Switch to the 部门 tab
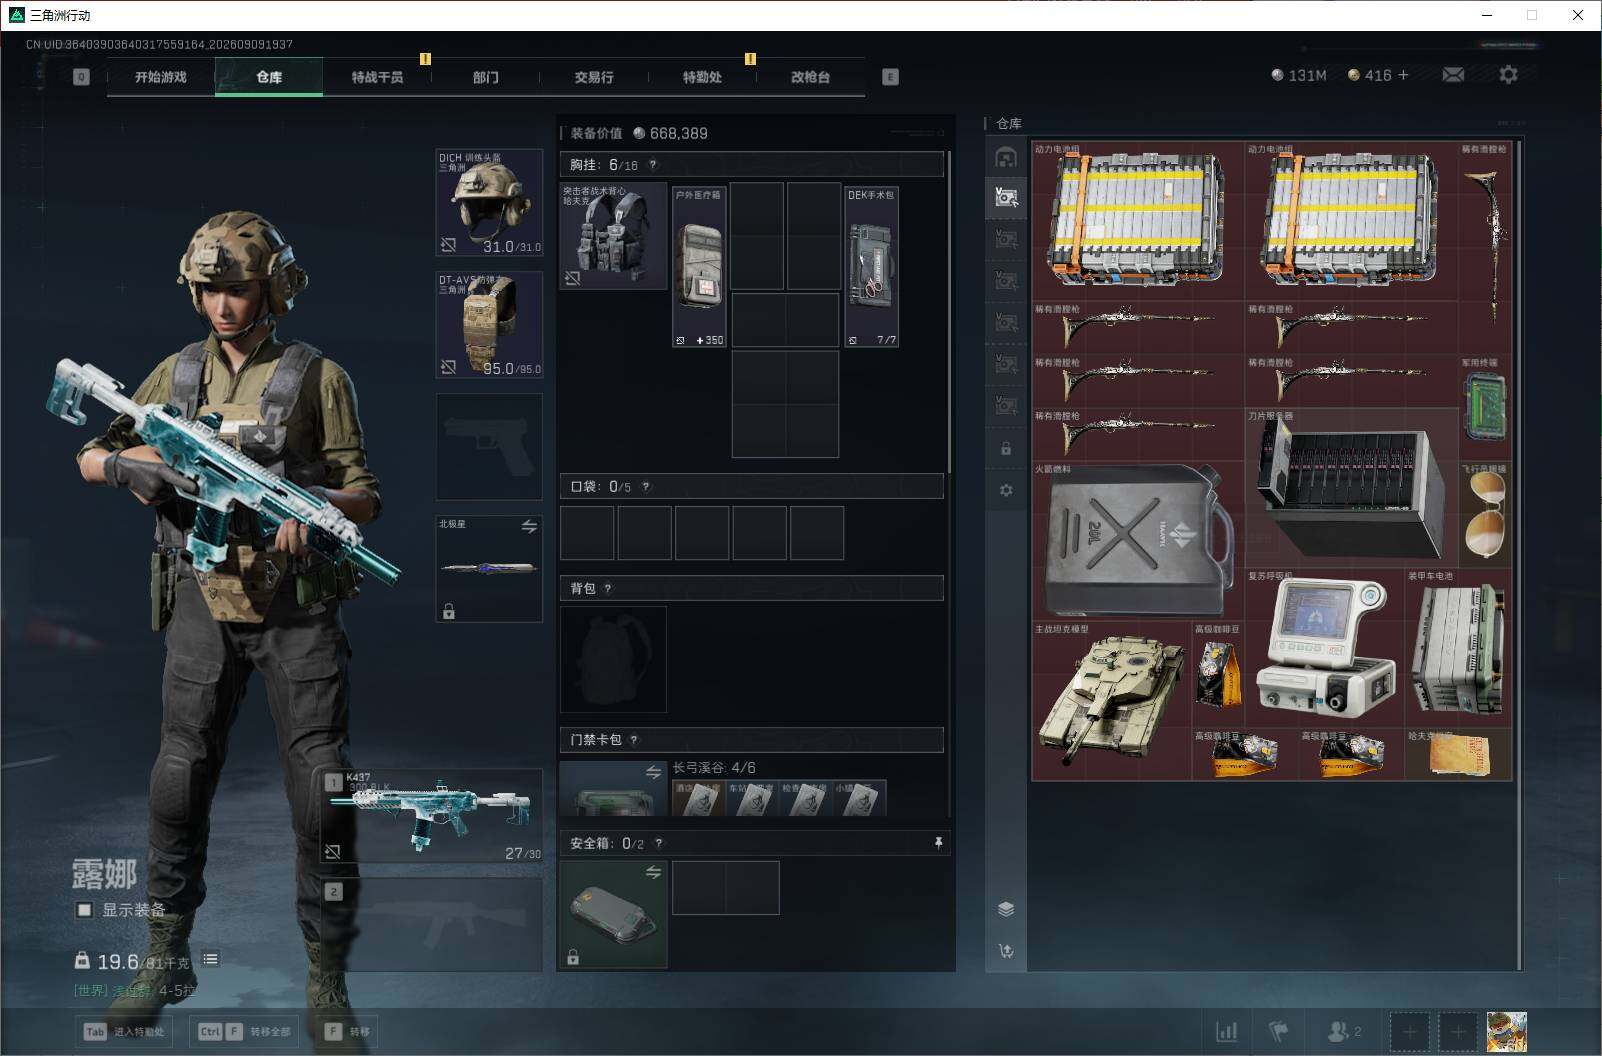1602x1056 pixels. [485, 77]
